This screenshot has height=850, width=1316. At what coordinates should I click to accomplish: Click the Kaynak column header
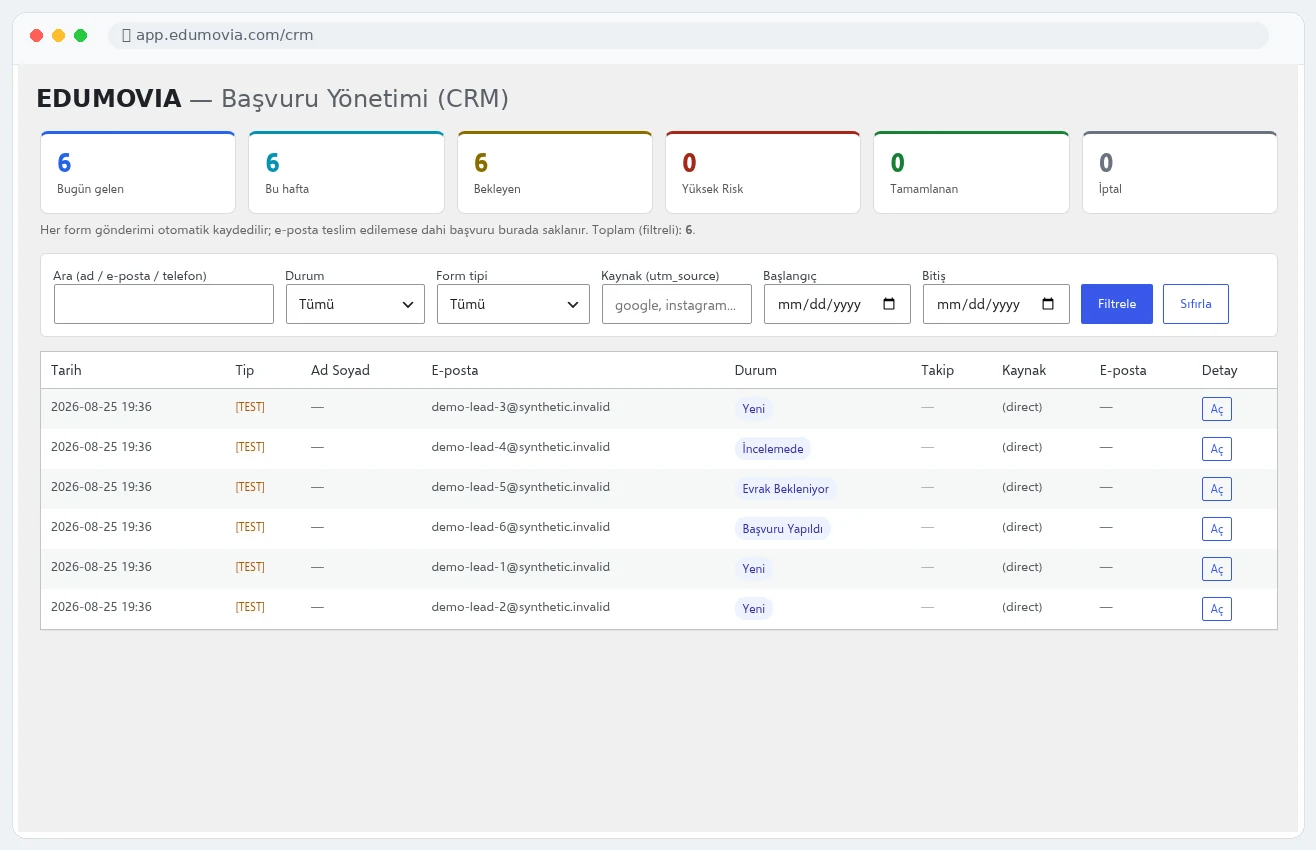[1024, 370]
